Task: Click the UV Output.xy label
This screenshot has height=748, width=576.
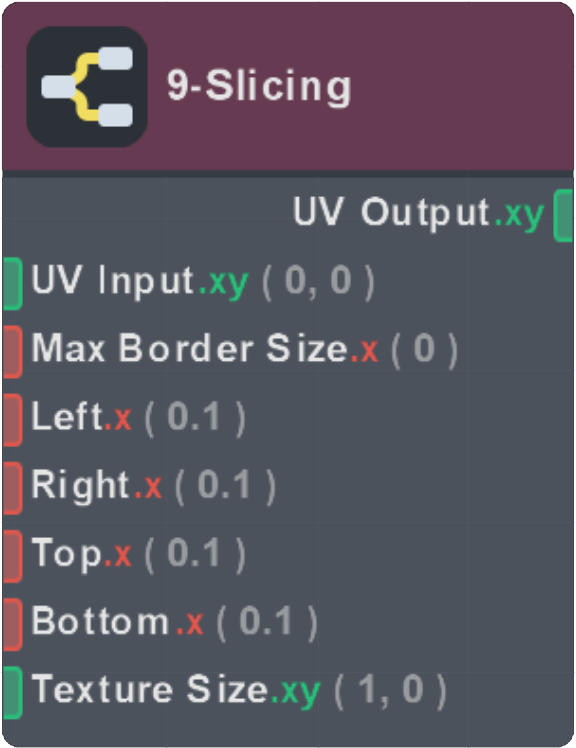Action: pos(419,213)
